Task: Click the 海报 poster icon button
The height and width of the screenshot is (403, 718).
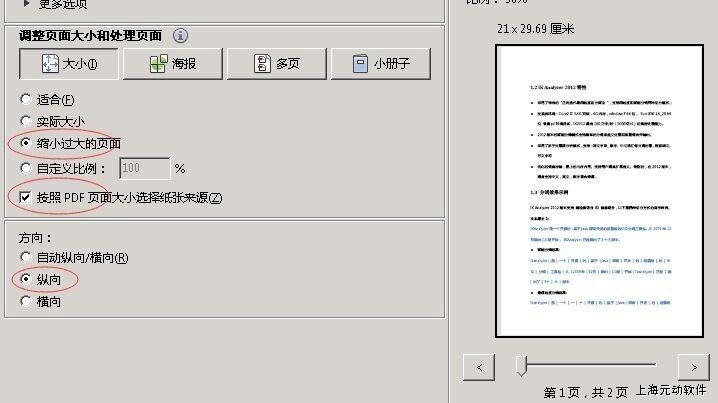Action: point(171,64)
